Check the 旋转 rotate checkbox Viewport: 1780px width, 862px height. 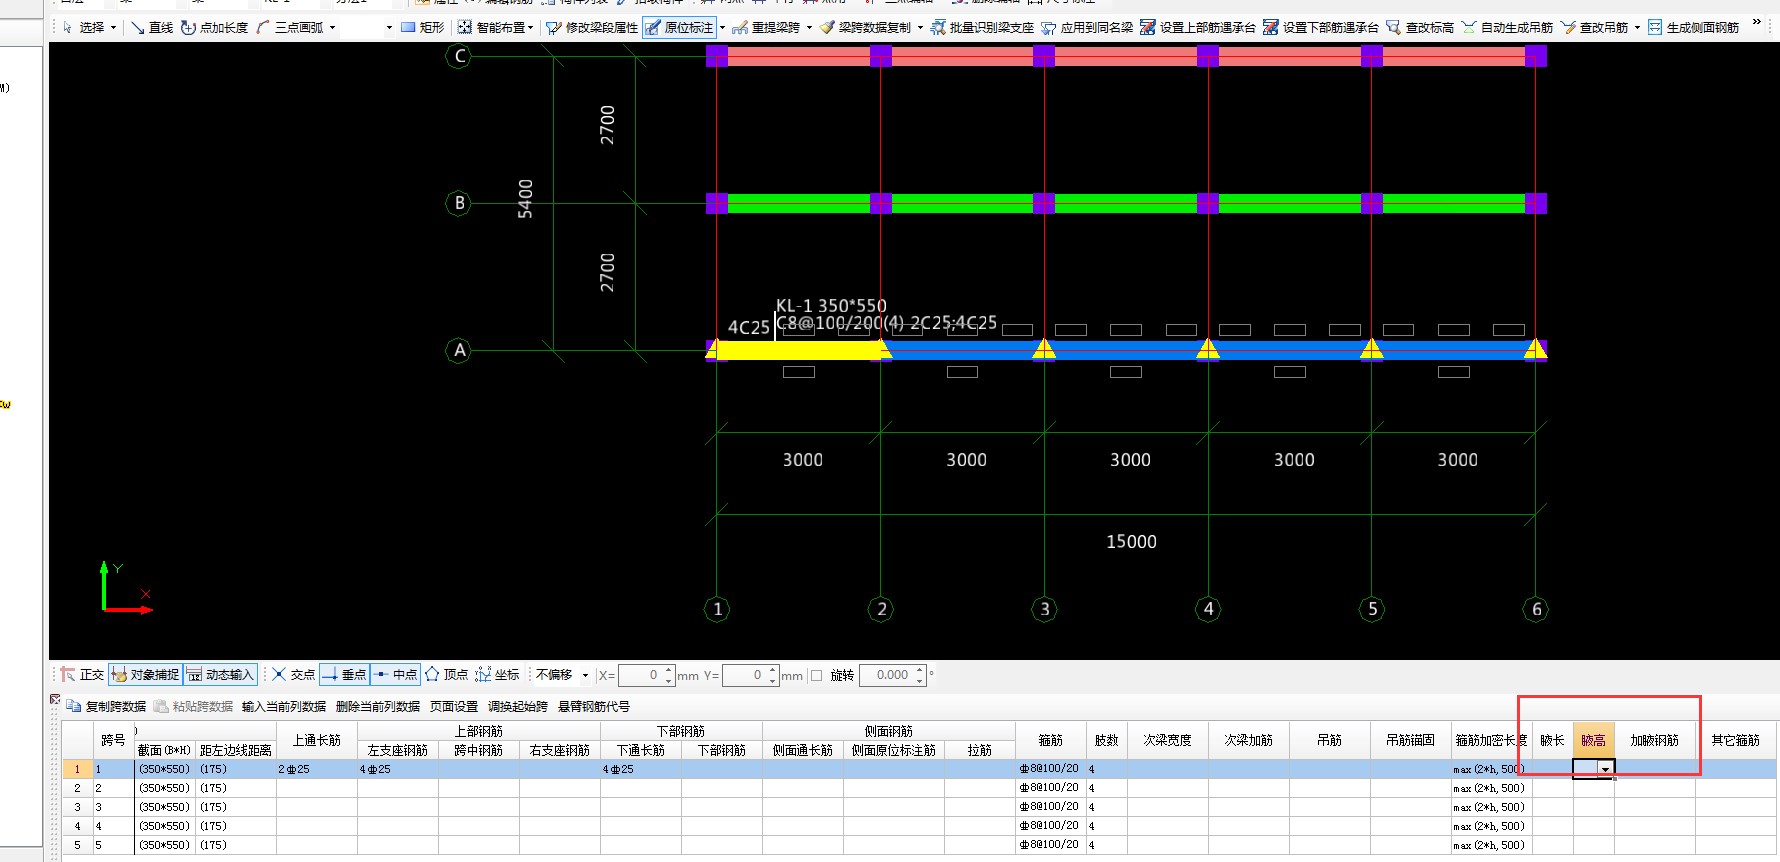tap(816, 675)
